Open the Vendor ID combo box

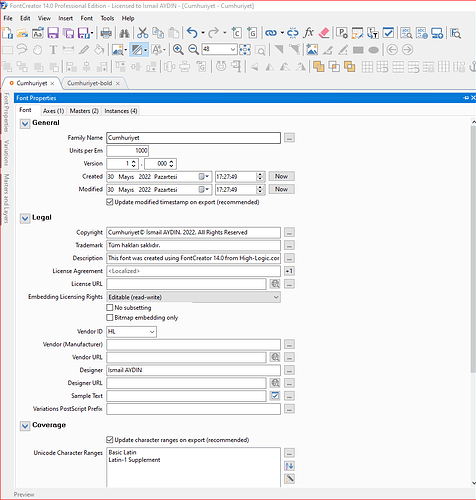click(131, 332)
